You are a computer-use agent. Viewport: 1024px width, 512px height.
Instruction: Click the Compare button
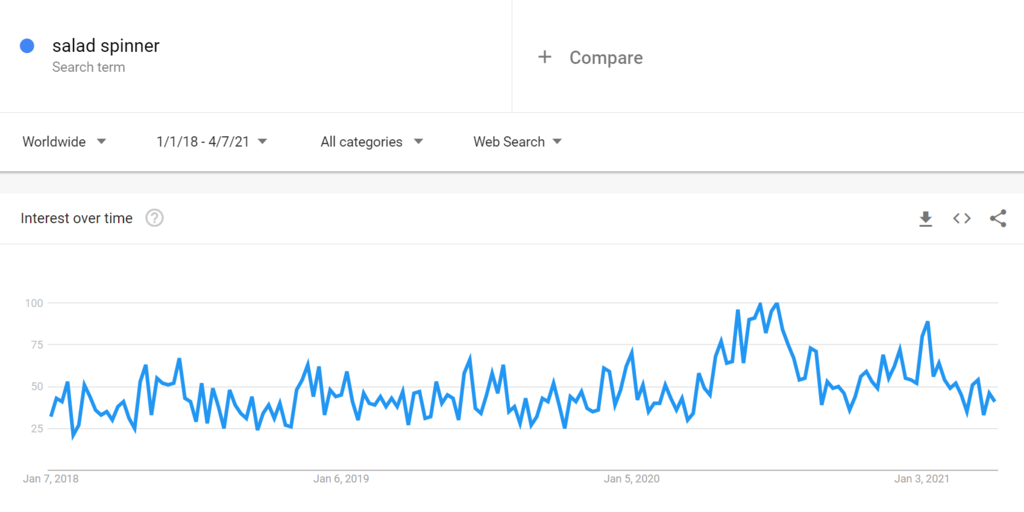(605, 58)
